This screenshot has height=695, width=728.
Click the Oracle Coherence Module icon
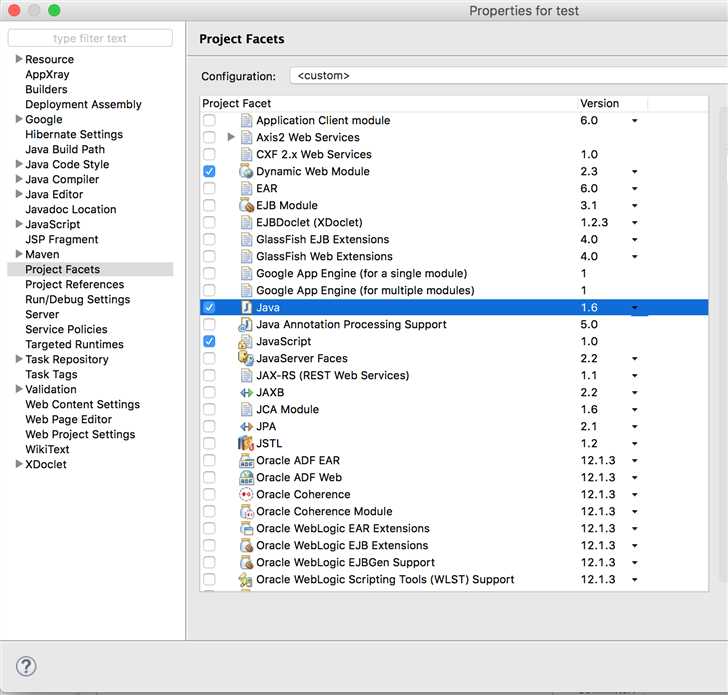pos(246,512)
